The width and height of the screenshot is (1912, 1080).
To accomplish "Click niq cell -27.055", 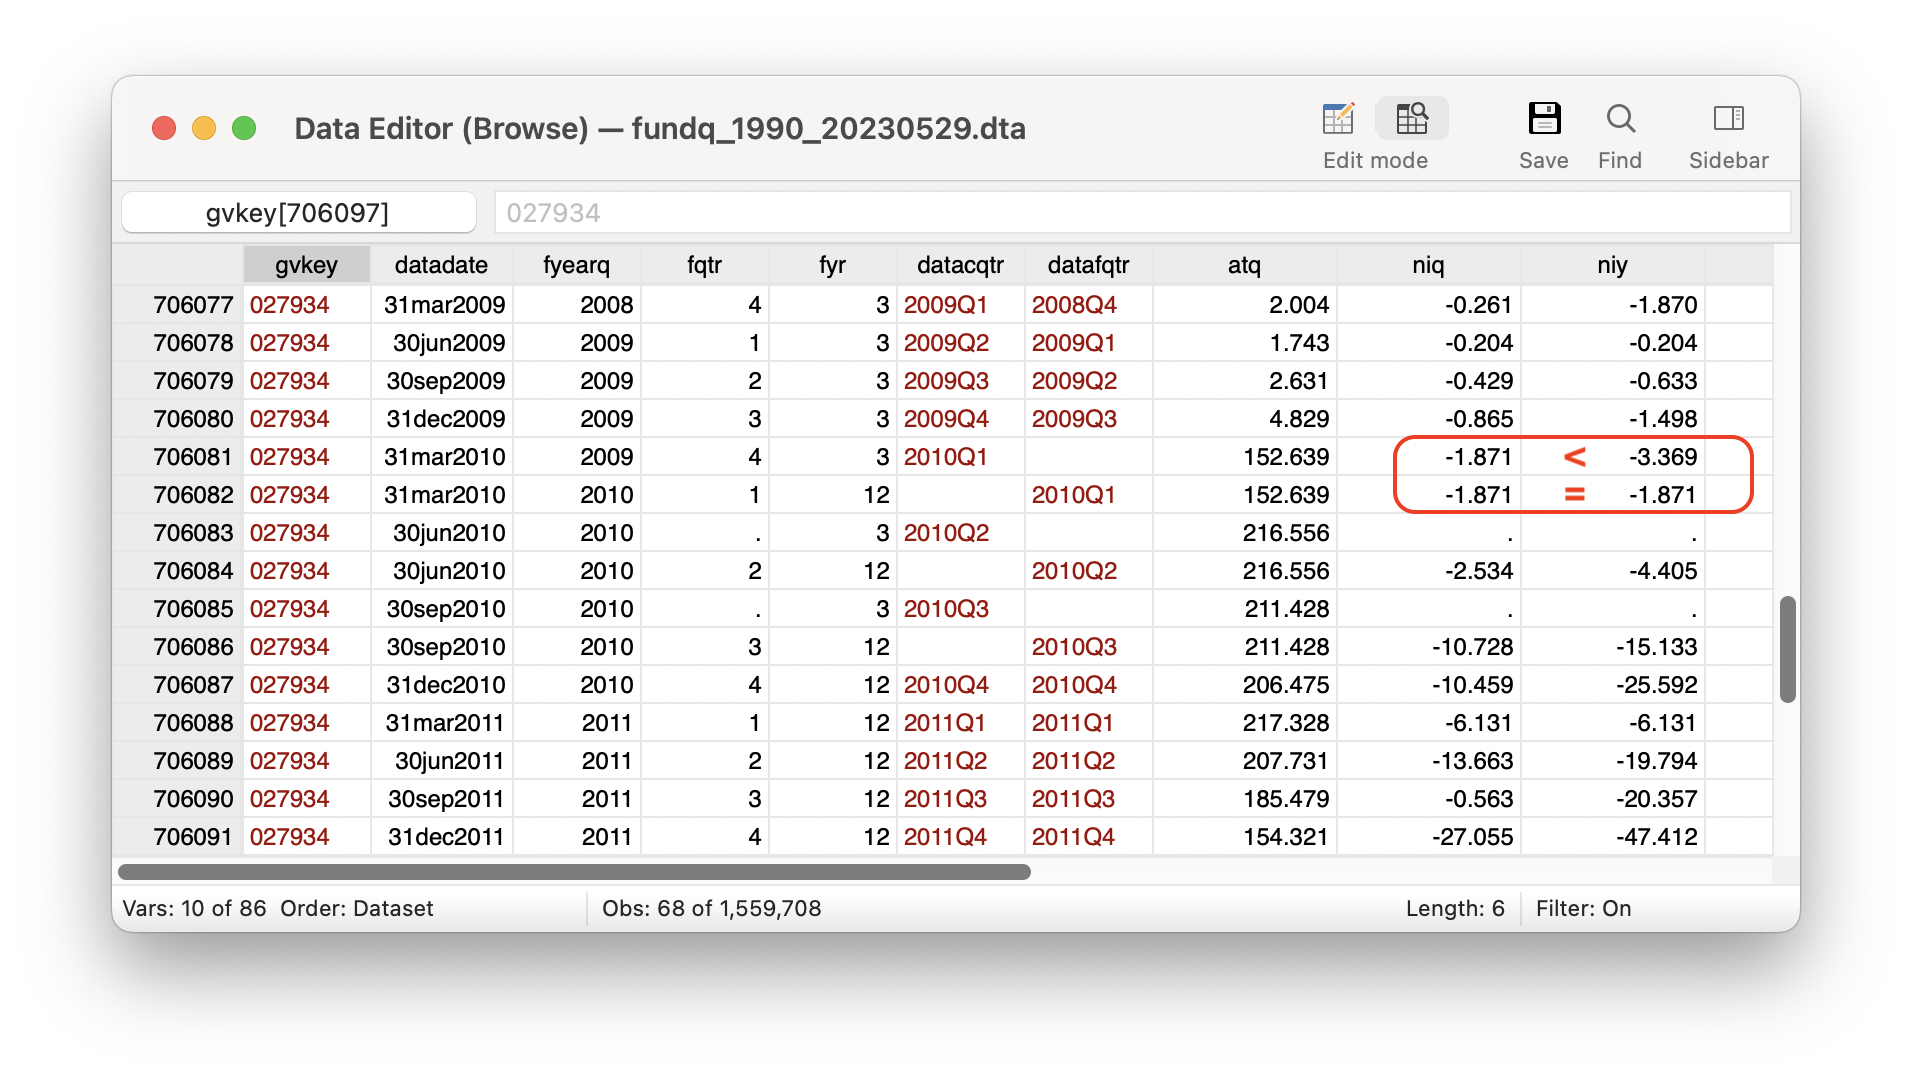I will (x=1428, y=837).
